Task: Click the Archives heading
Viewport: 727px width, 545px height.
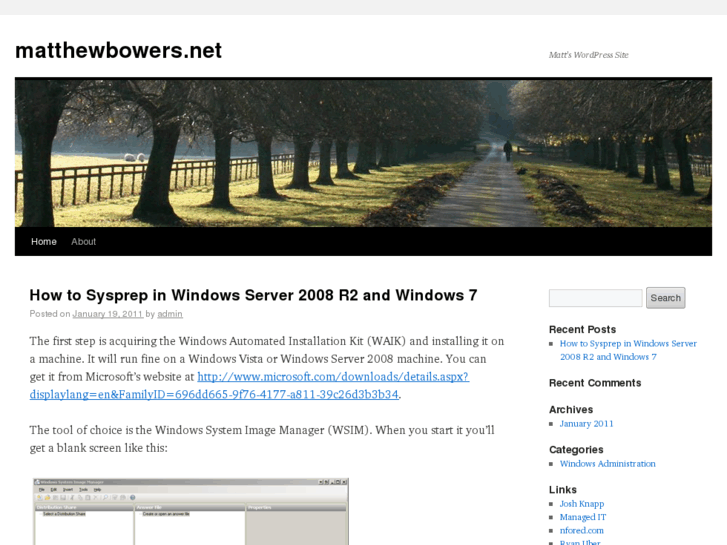Action: [x=571, y=410]
